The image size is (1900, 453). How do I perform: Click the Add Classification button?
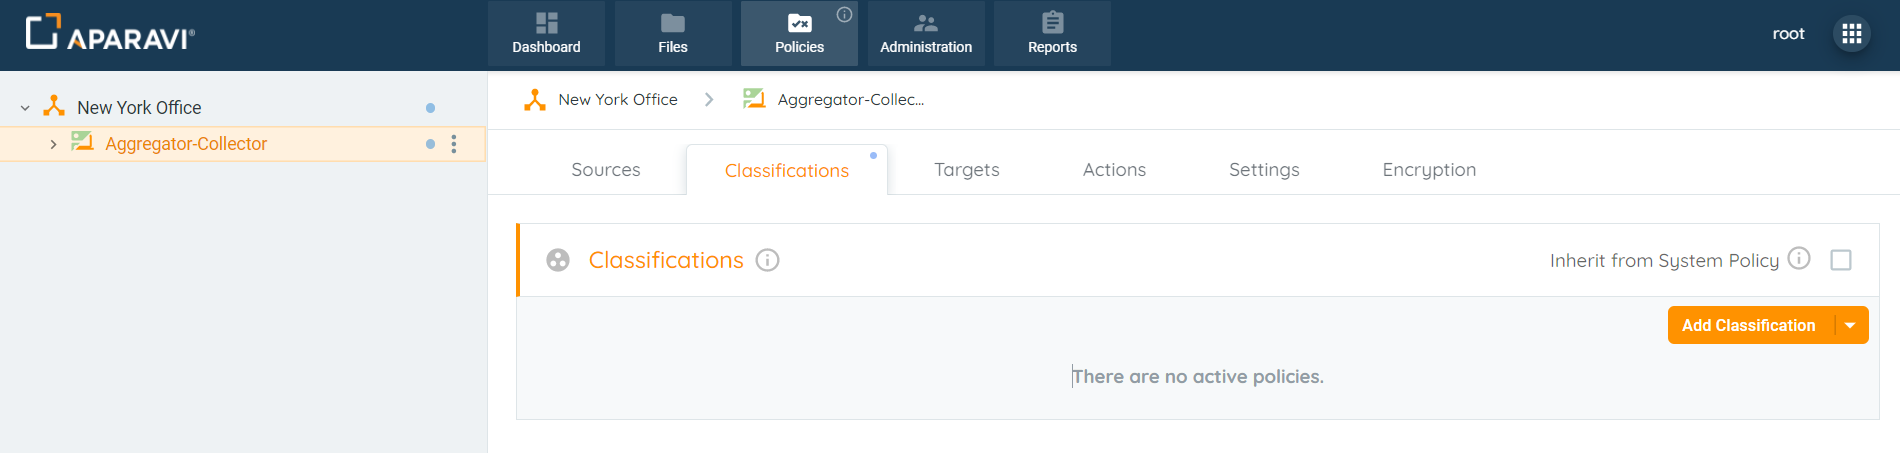[1748, 325]
